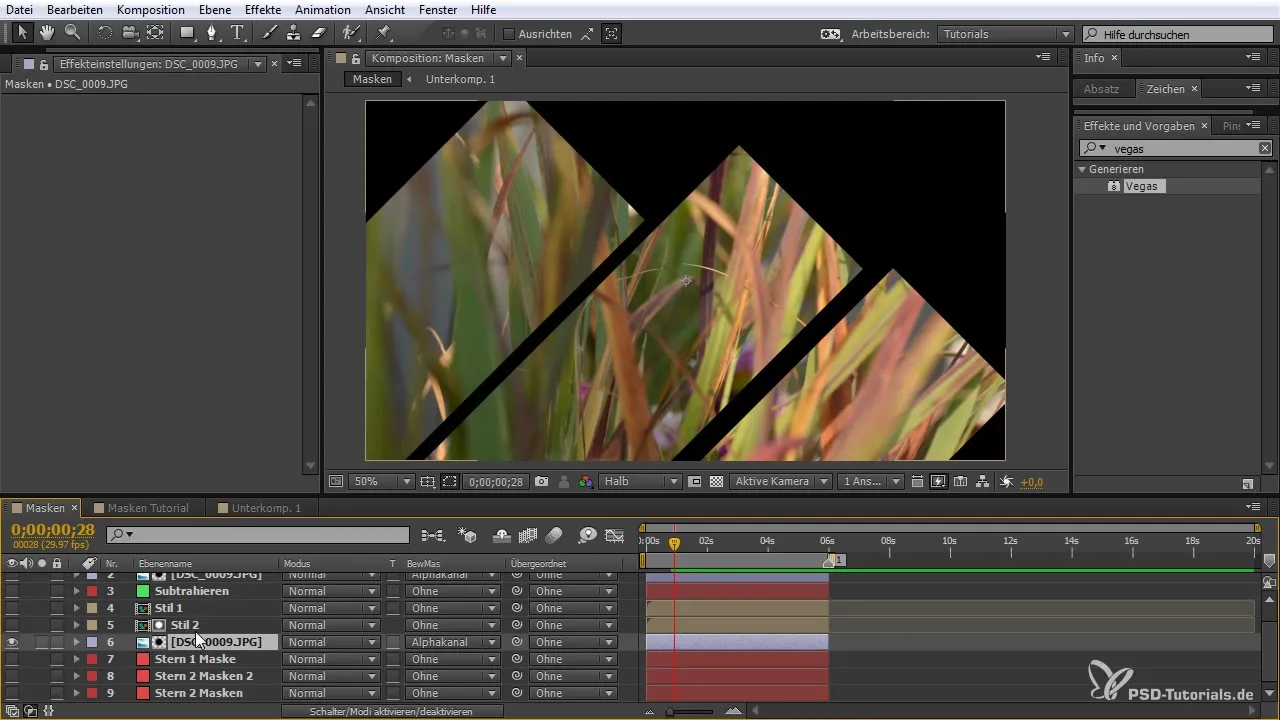The image size is (1280, 720).
Task: Select the Vegas effect in presets list
Action: pos(1142,186)
